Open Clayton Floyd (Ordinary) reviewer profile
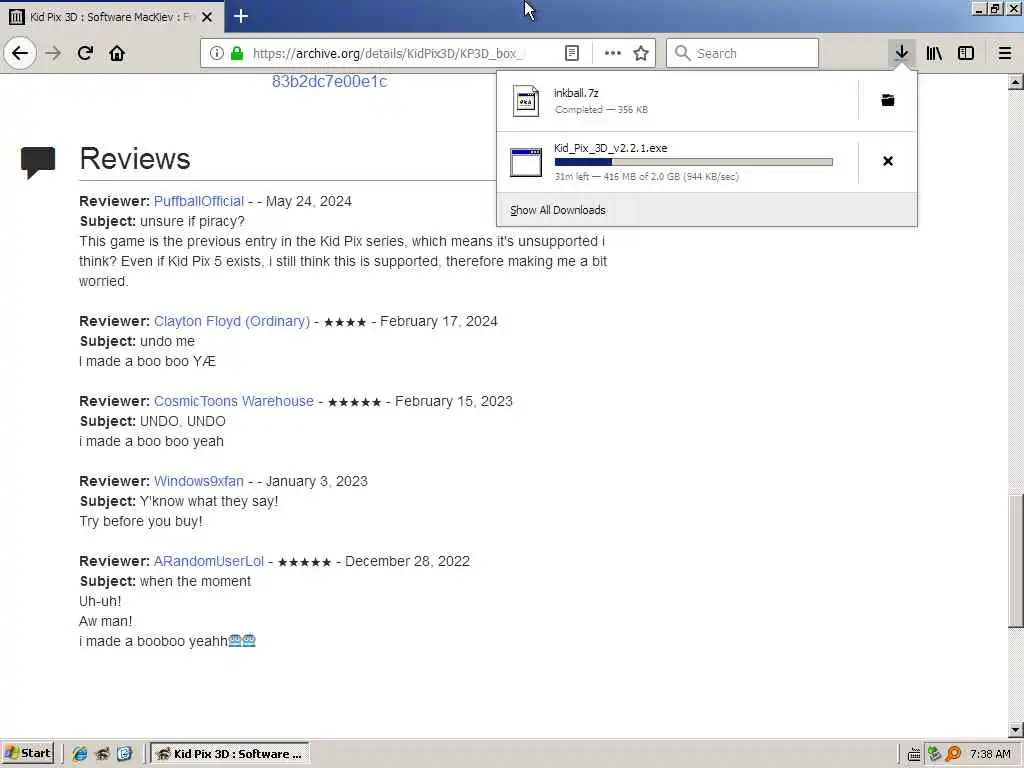 click(x=232, y=321)
